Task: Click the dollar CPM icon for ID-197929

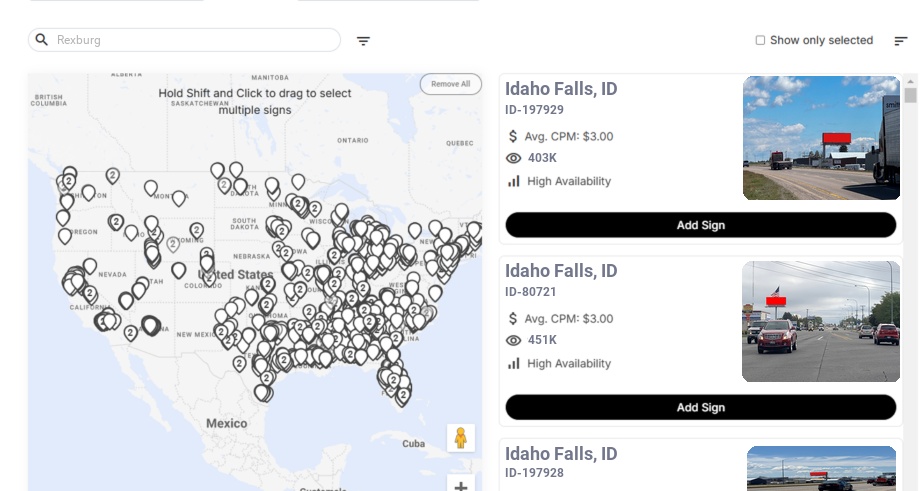Action: coord(514,136)
